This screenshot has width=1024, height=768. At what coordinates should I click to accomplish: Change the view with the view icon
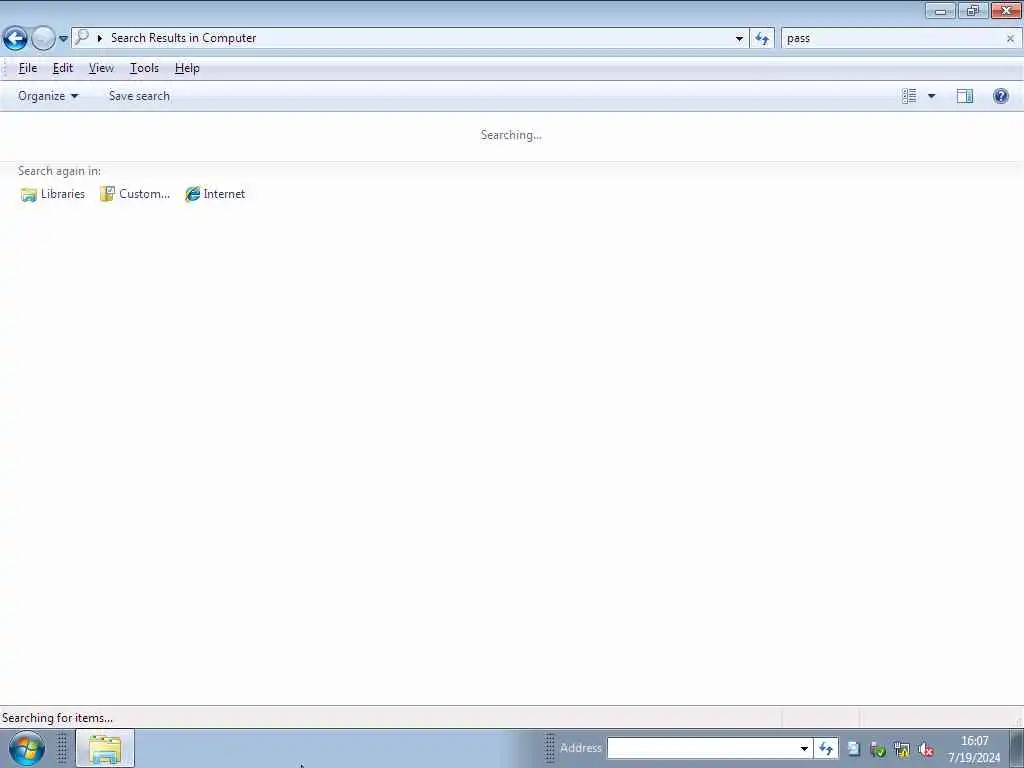click(x=909, y=96)
